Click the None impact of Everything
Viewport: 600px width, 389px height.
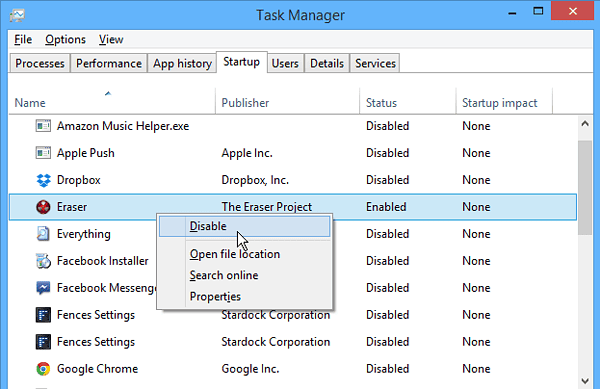tap(476, 234)
